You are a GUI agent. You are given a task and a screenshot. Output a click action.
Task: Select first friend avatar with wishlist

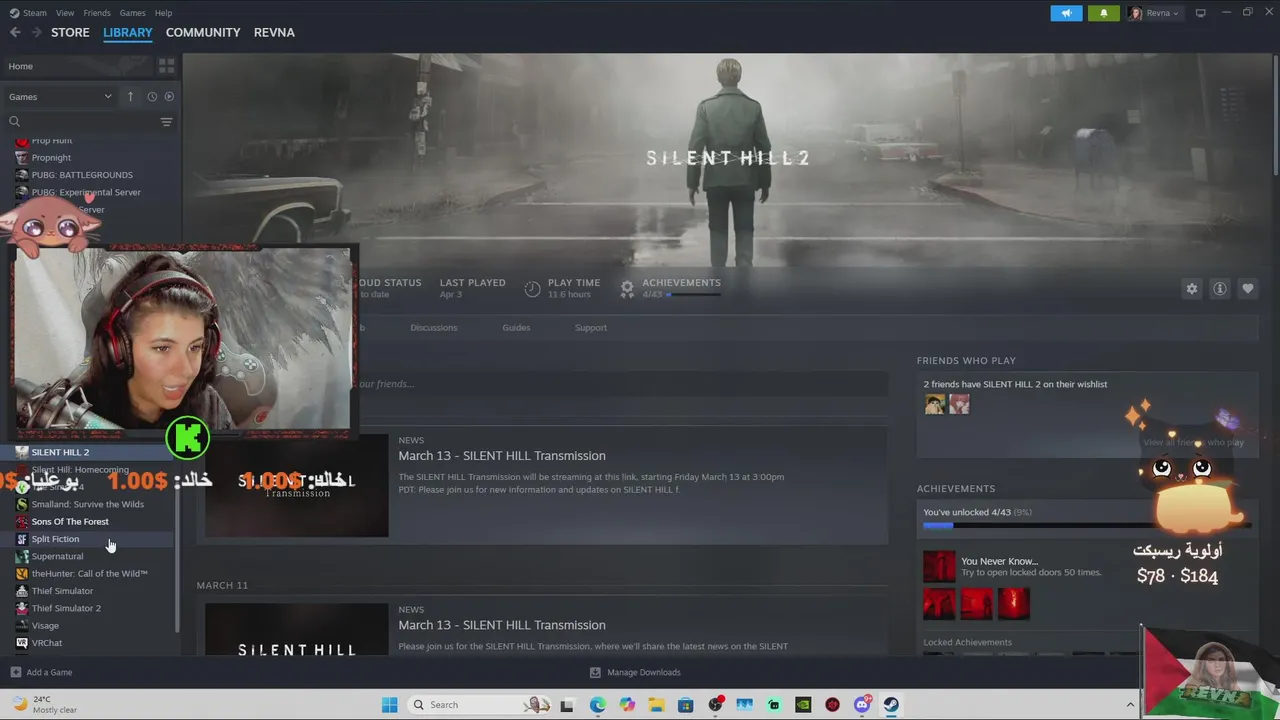[934, 404]
